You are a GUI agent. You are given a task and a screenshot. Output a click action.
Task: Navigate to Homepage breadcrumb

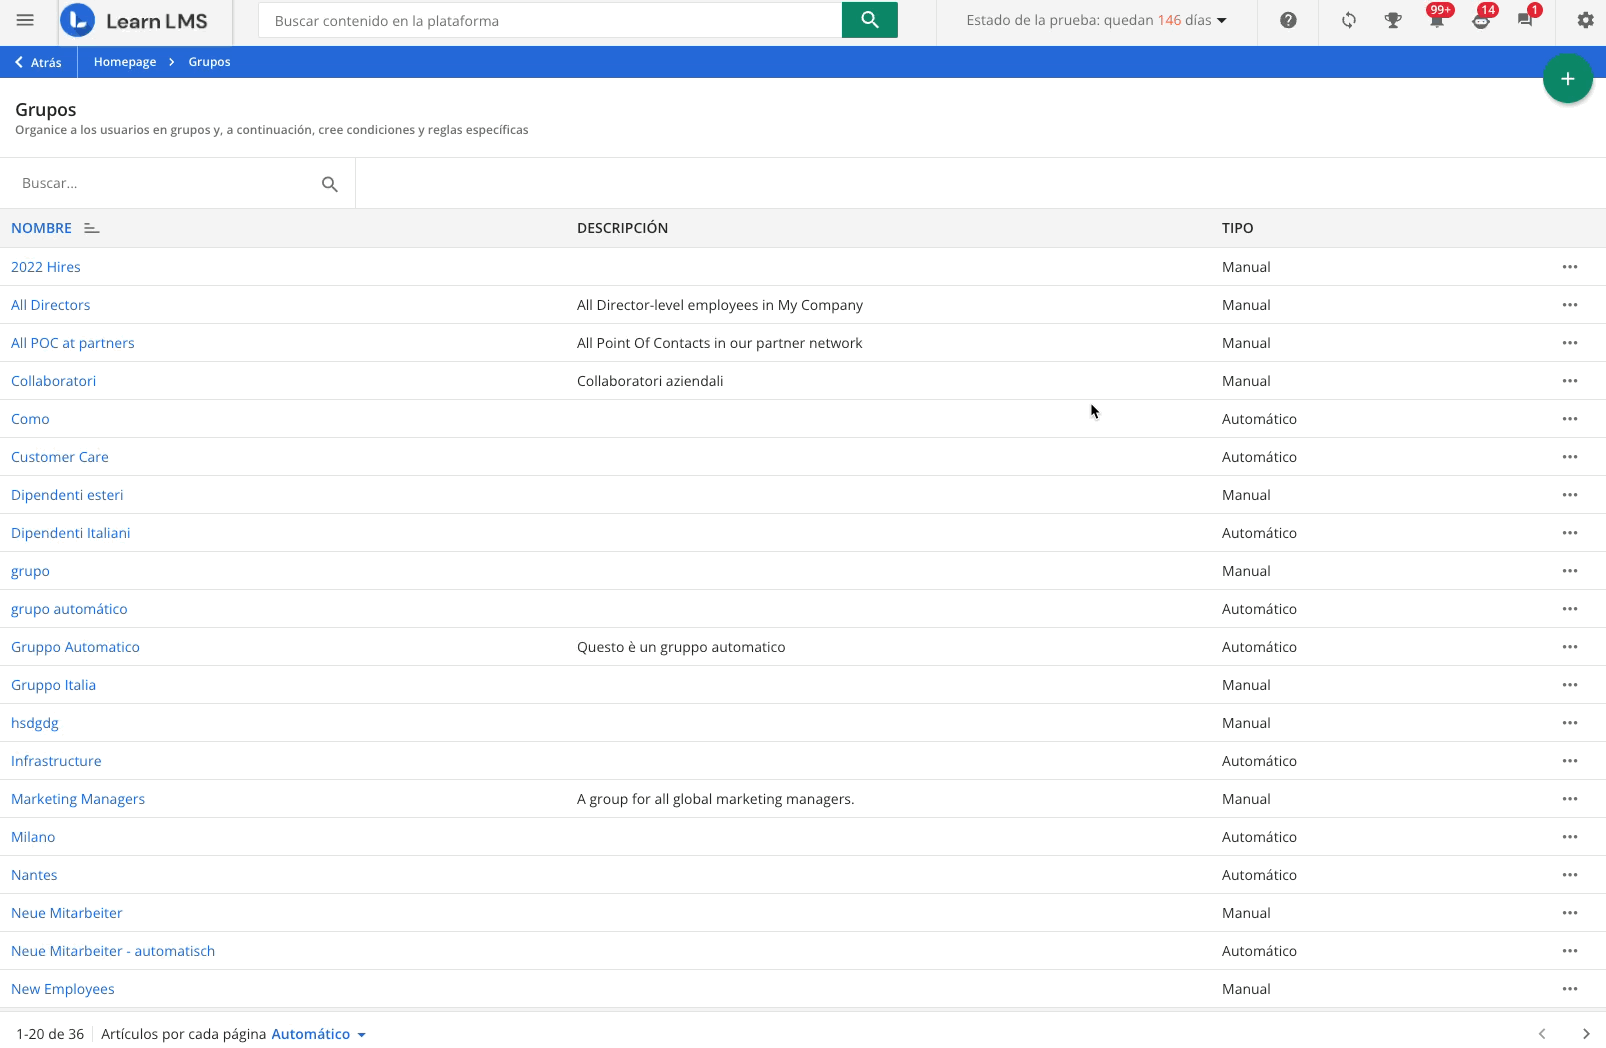(124, 61)
